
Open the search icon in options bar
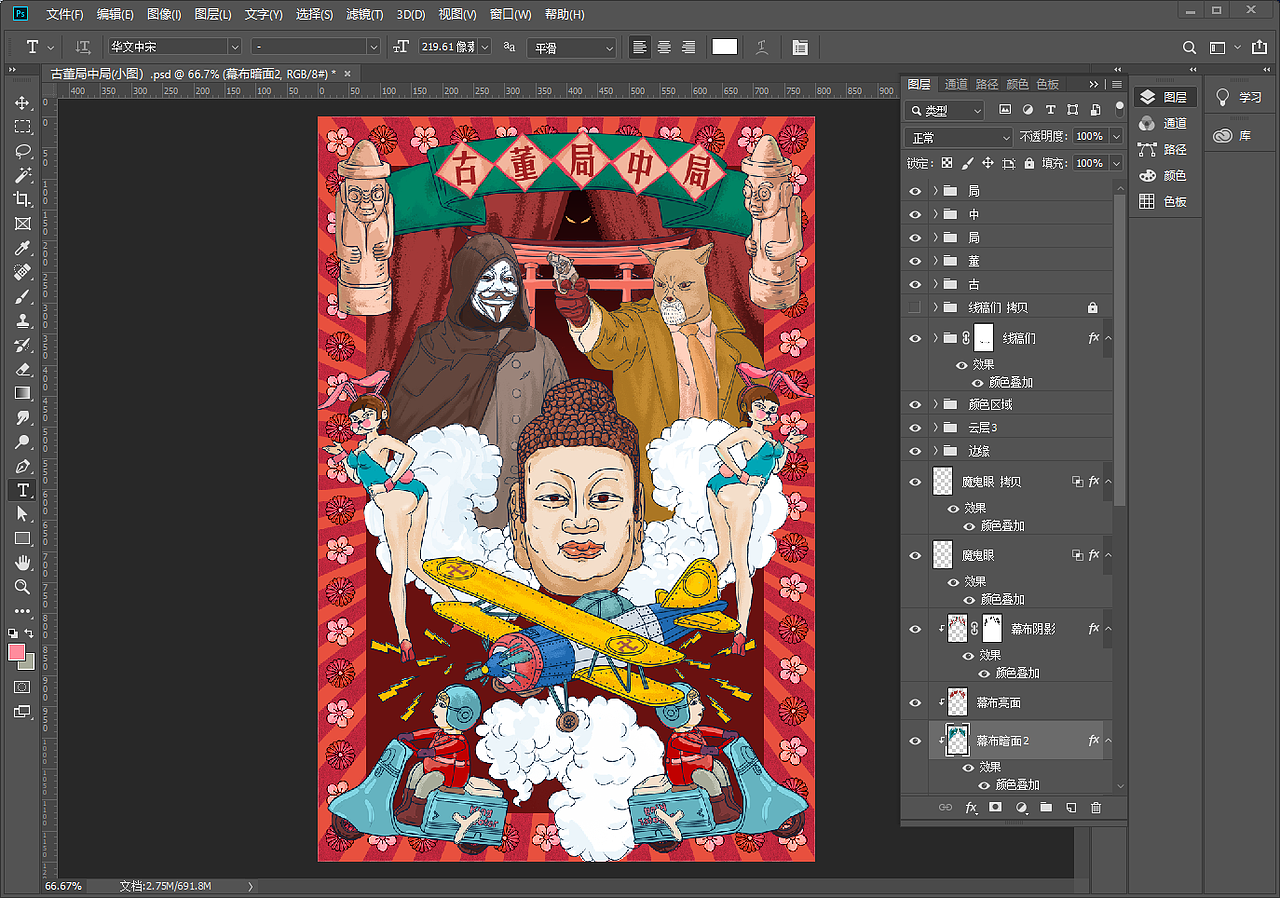1189,47
